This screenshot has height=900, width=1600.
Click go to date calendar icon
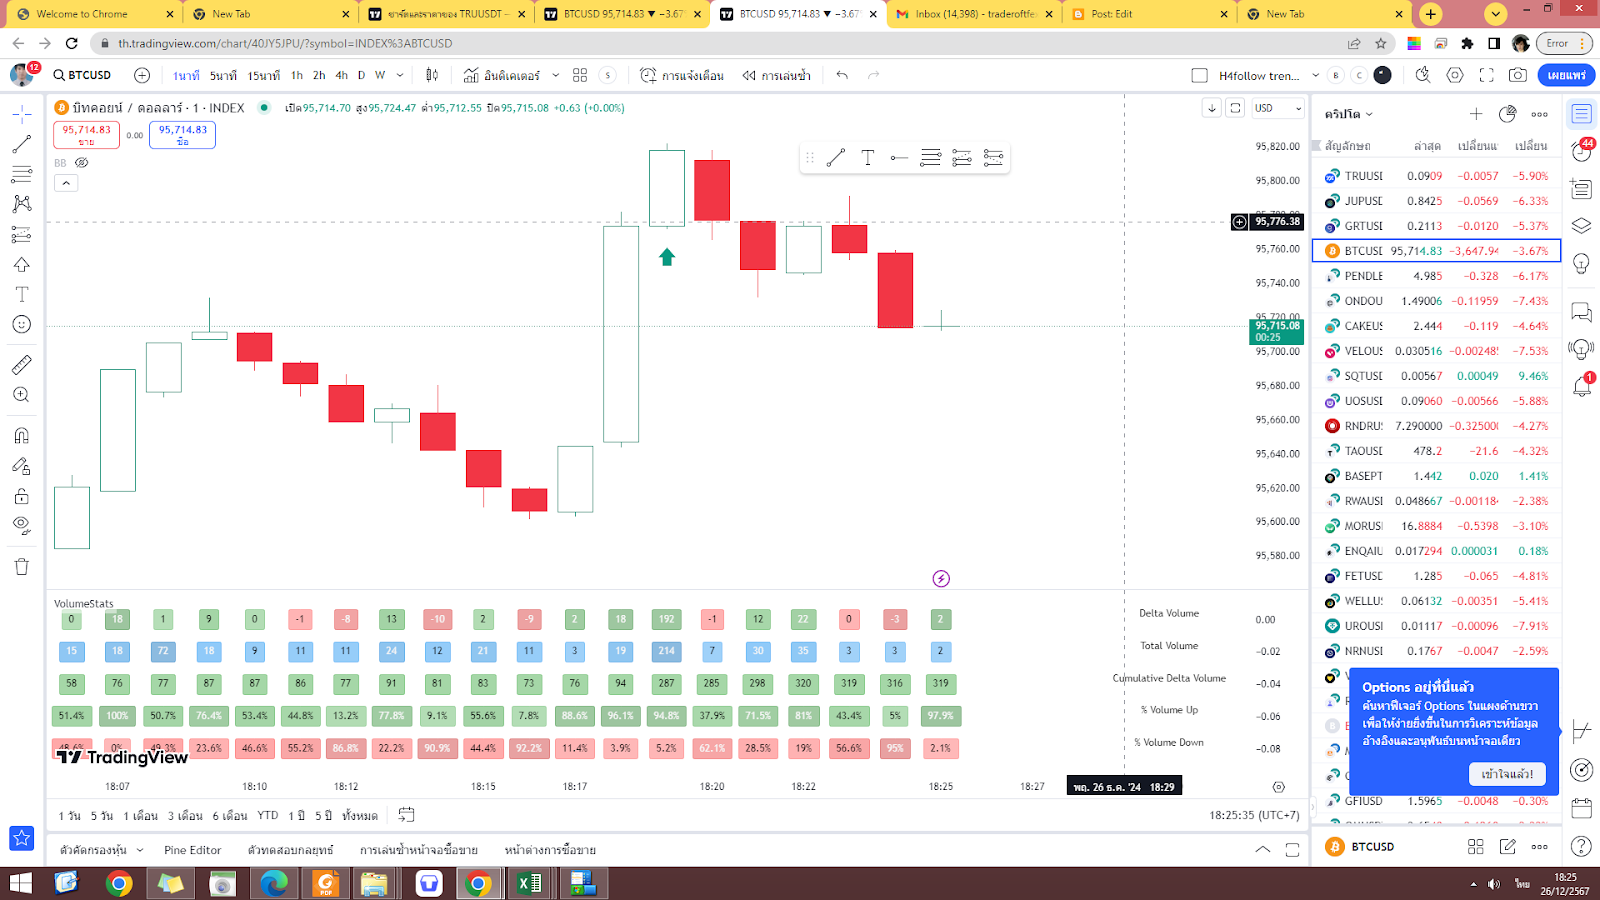pyautogui.click(x=406, y=815)
